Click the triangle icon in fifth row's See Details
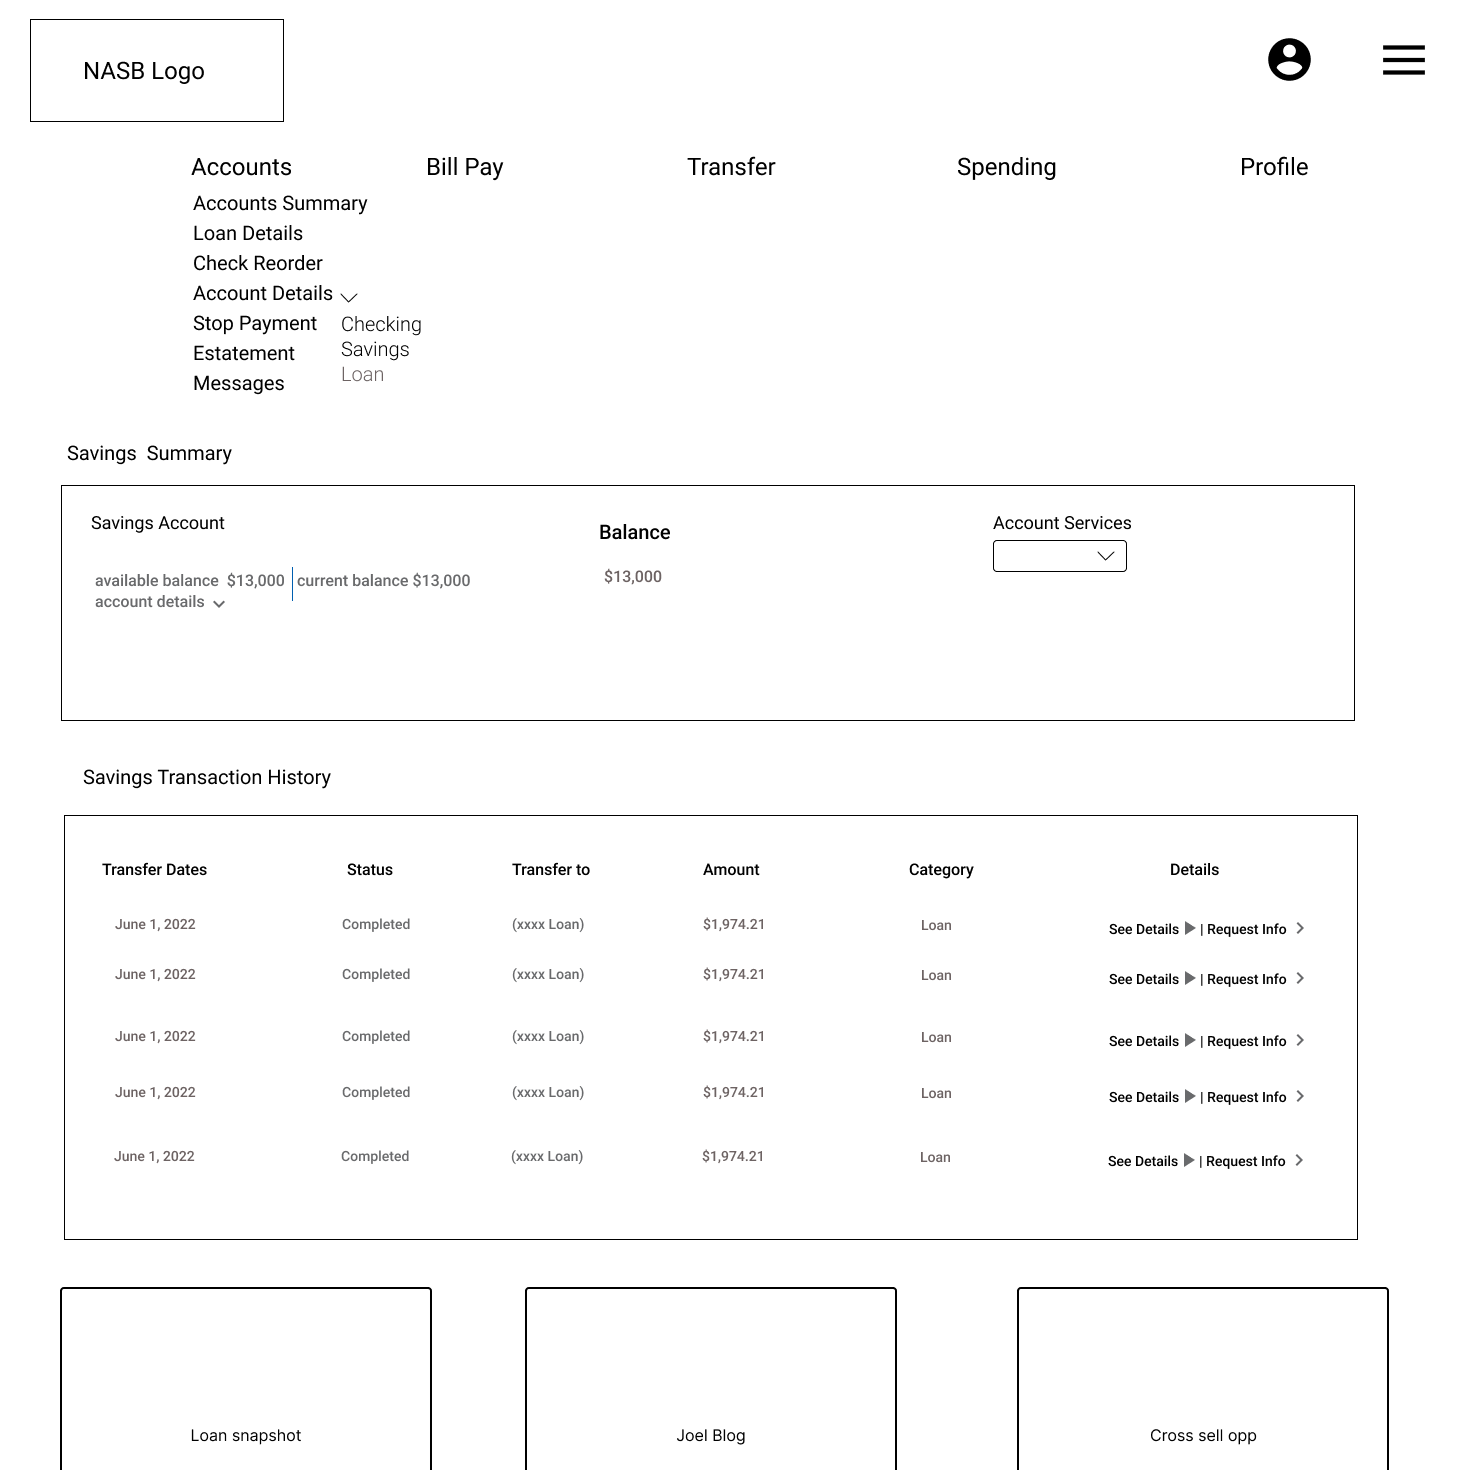This screenshot has width=1466, height=1470. coord(1189,1160)
